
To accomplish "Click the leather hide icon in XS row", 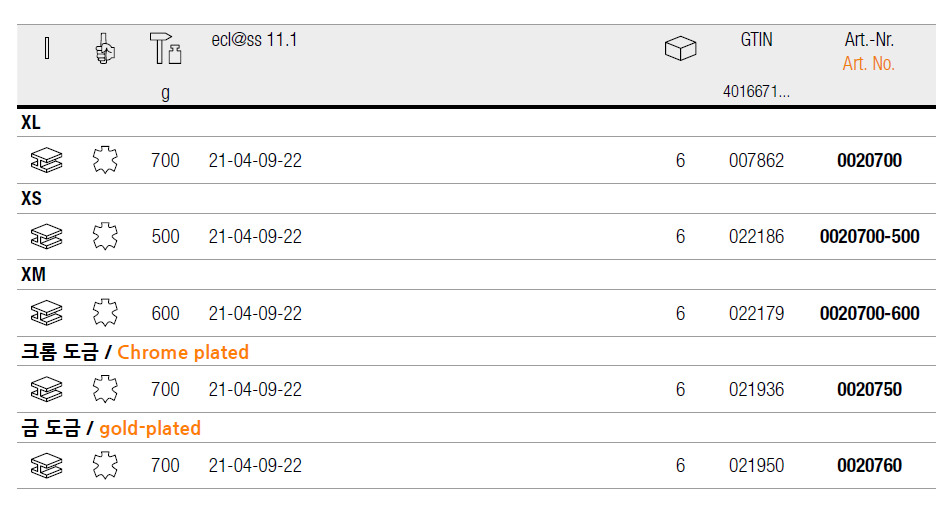I will (105, 237).
